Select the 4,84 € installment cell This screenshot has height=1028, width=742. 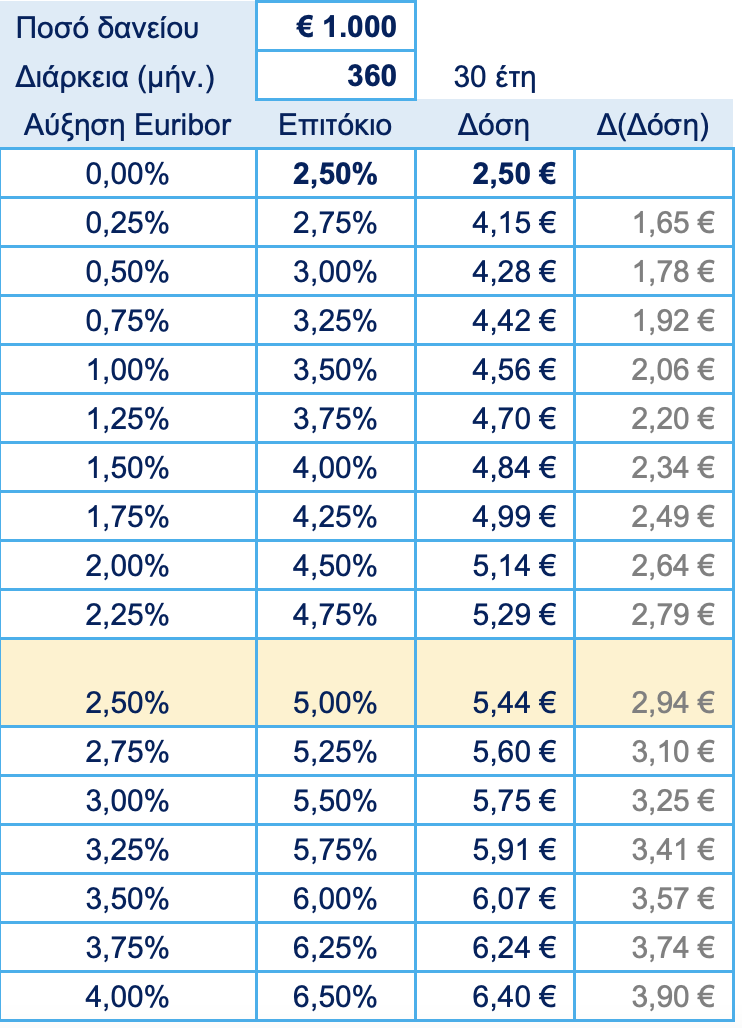[x=495, y=467]
